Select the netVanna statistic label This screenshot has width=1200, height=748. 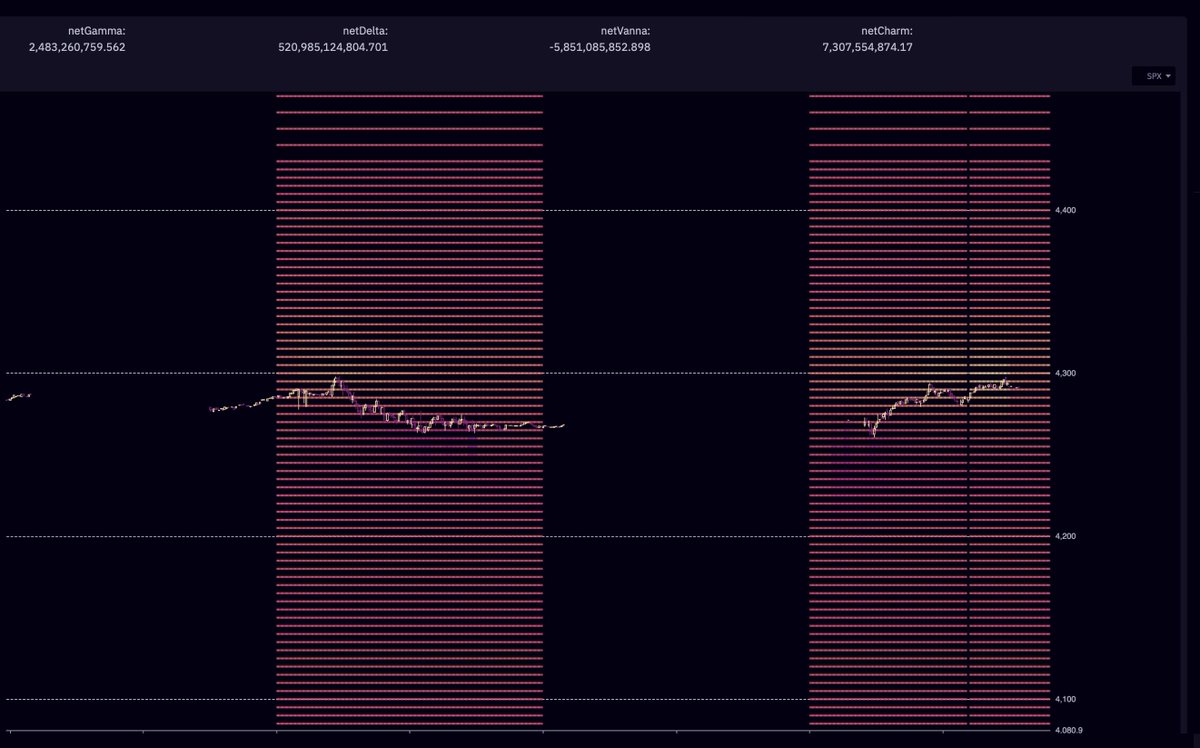tap(625, 30)
